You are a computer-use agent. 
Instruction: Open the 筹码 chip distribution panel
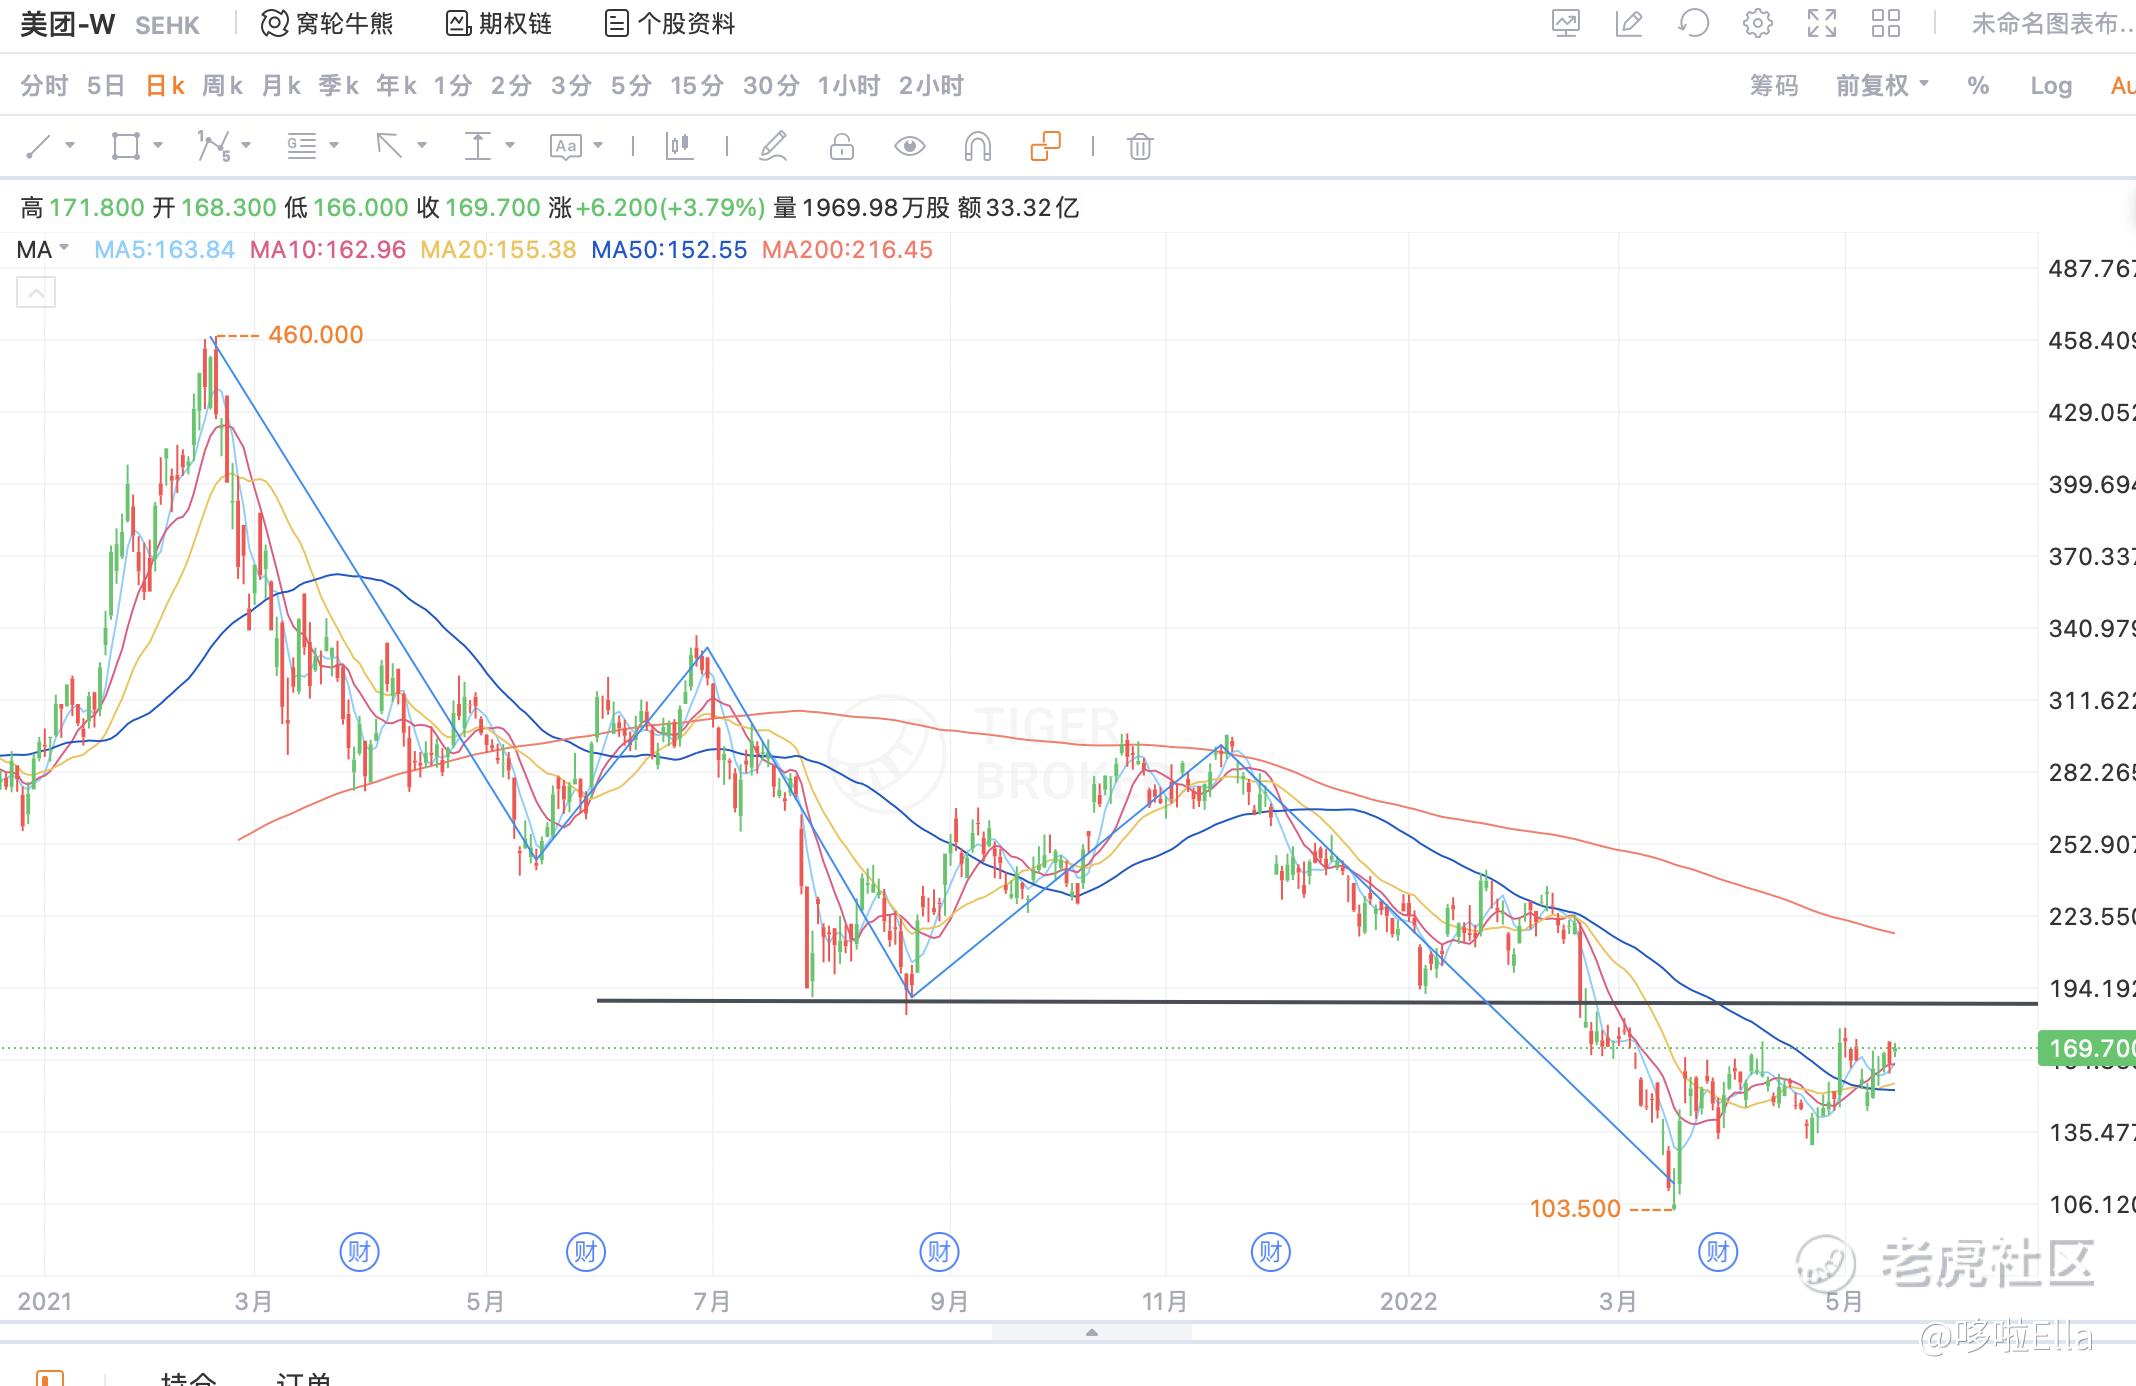pyautogui.click(x=1774, y=86)
